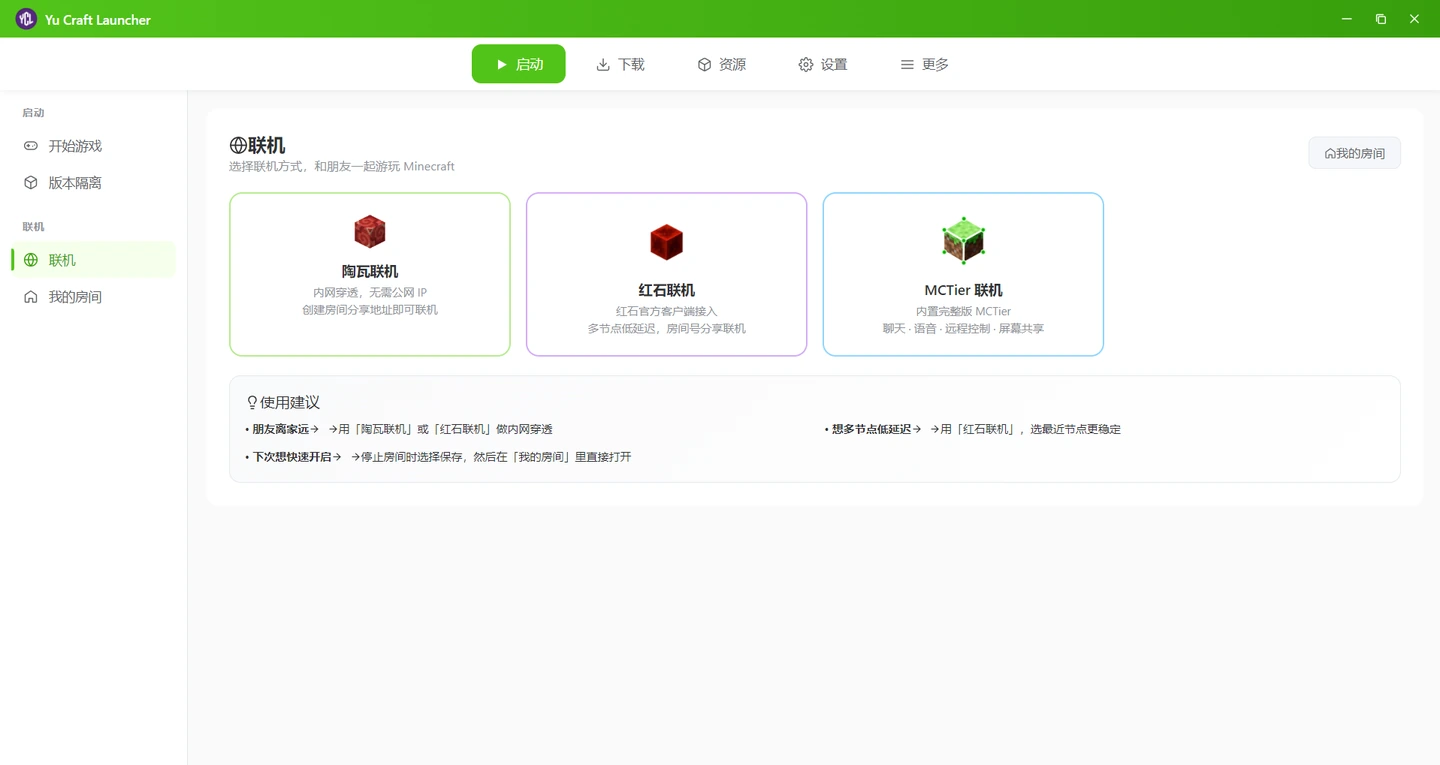Image resolution: width=1440 pixels, height=765 pixels.
Task: Click the description 内置完整版 MCTier
Action: (963, 312)
